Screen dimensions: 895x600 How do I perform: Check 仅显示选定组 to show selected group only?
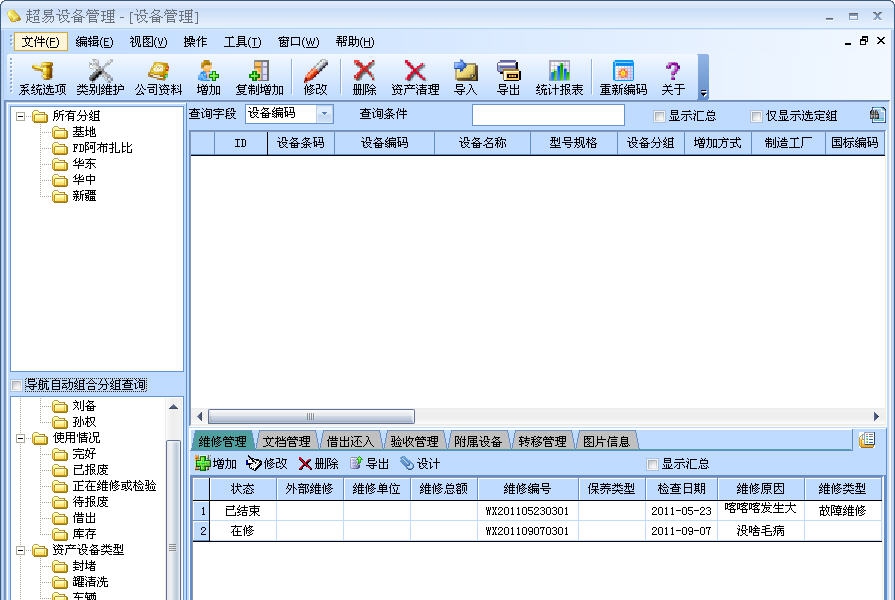pyautogui.click(x=756, y=117)
